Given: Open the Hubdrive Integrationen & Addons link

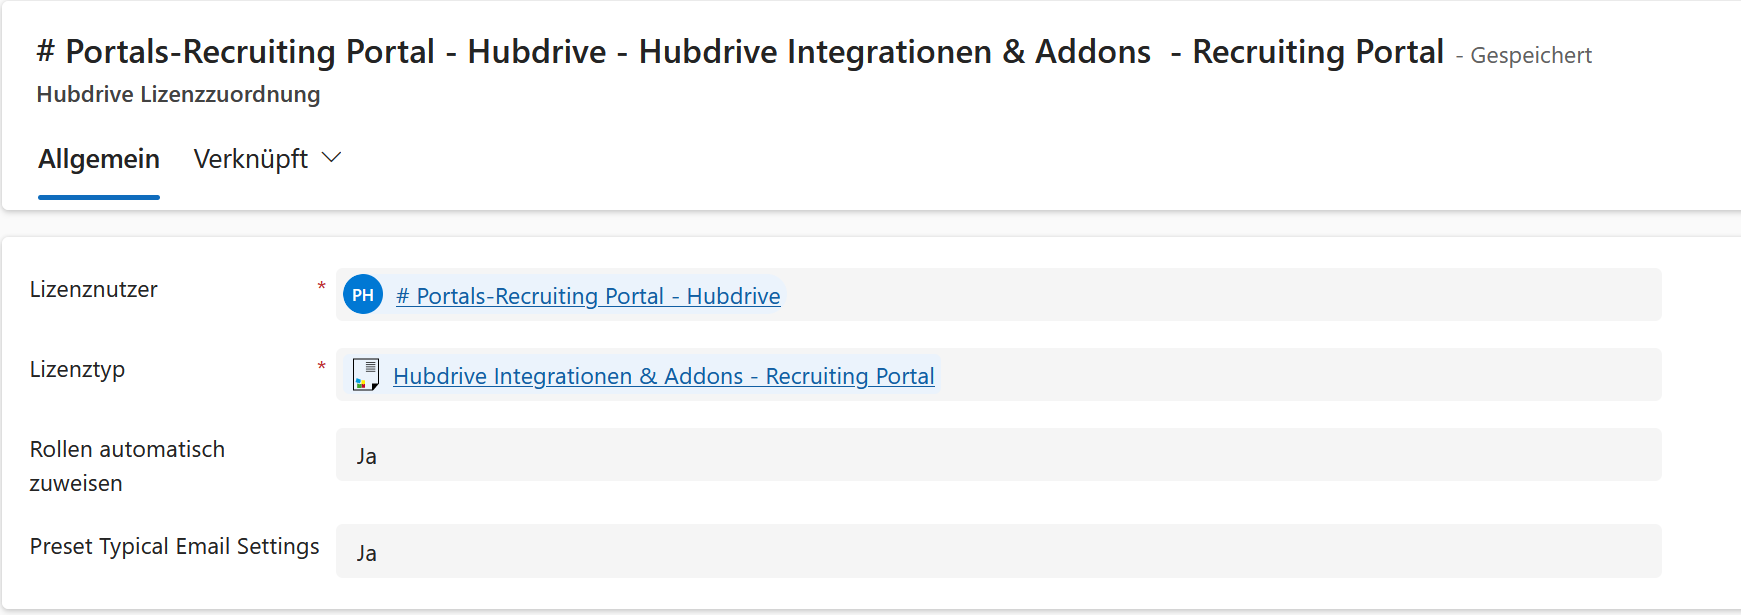Looking at the screenshot, I should 664,376.
